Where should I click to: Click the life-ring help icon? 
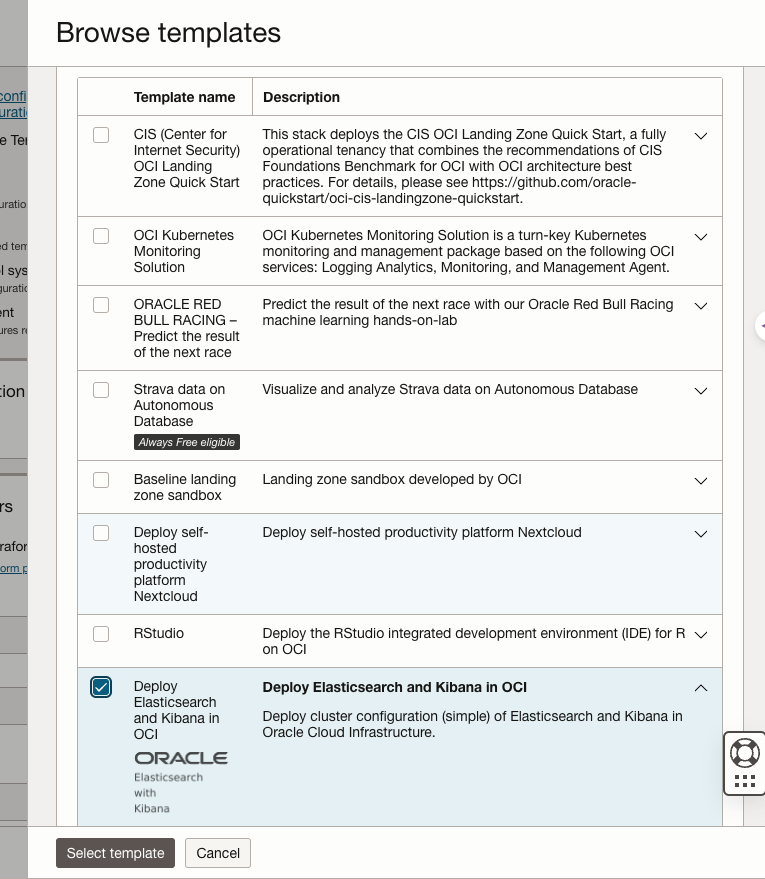[x=745, y=752]
